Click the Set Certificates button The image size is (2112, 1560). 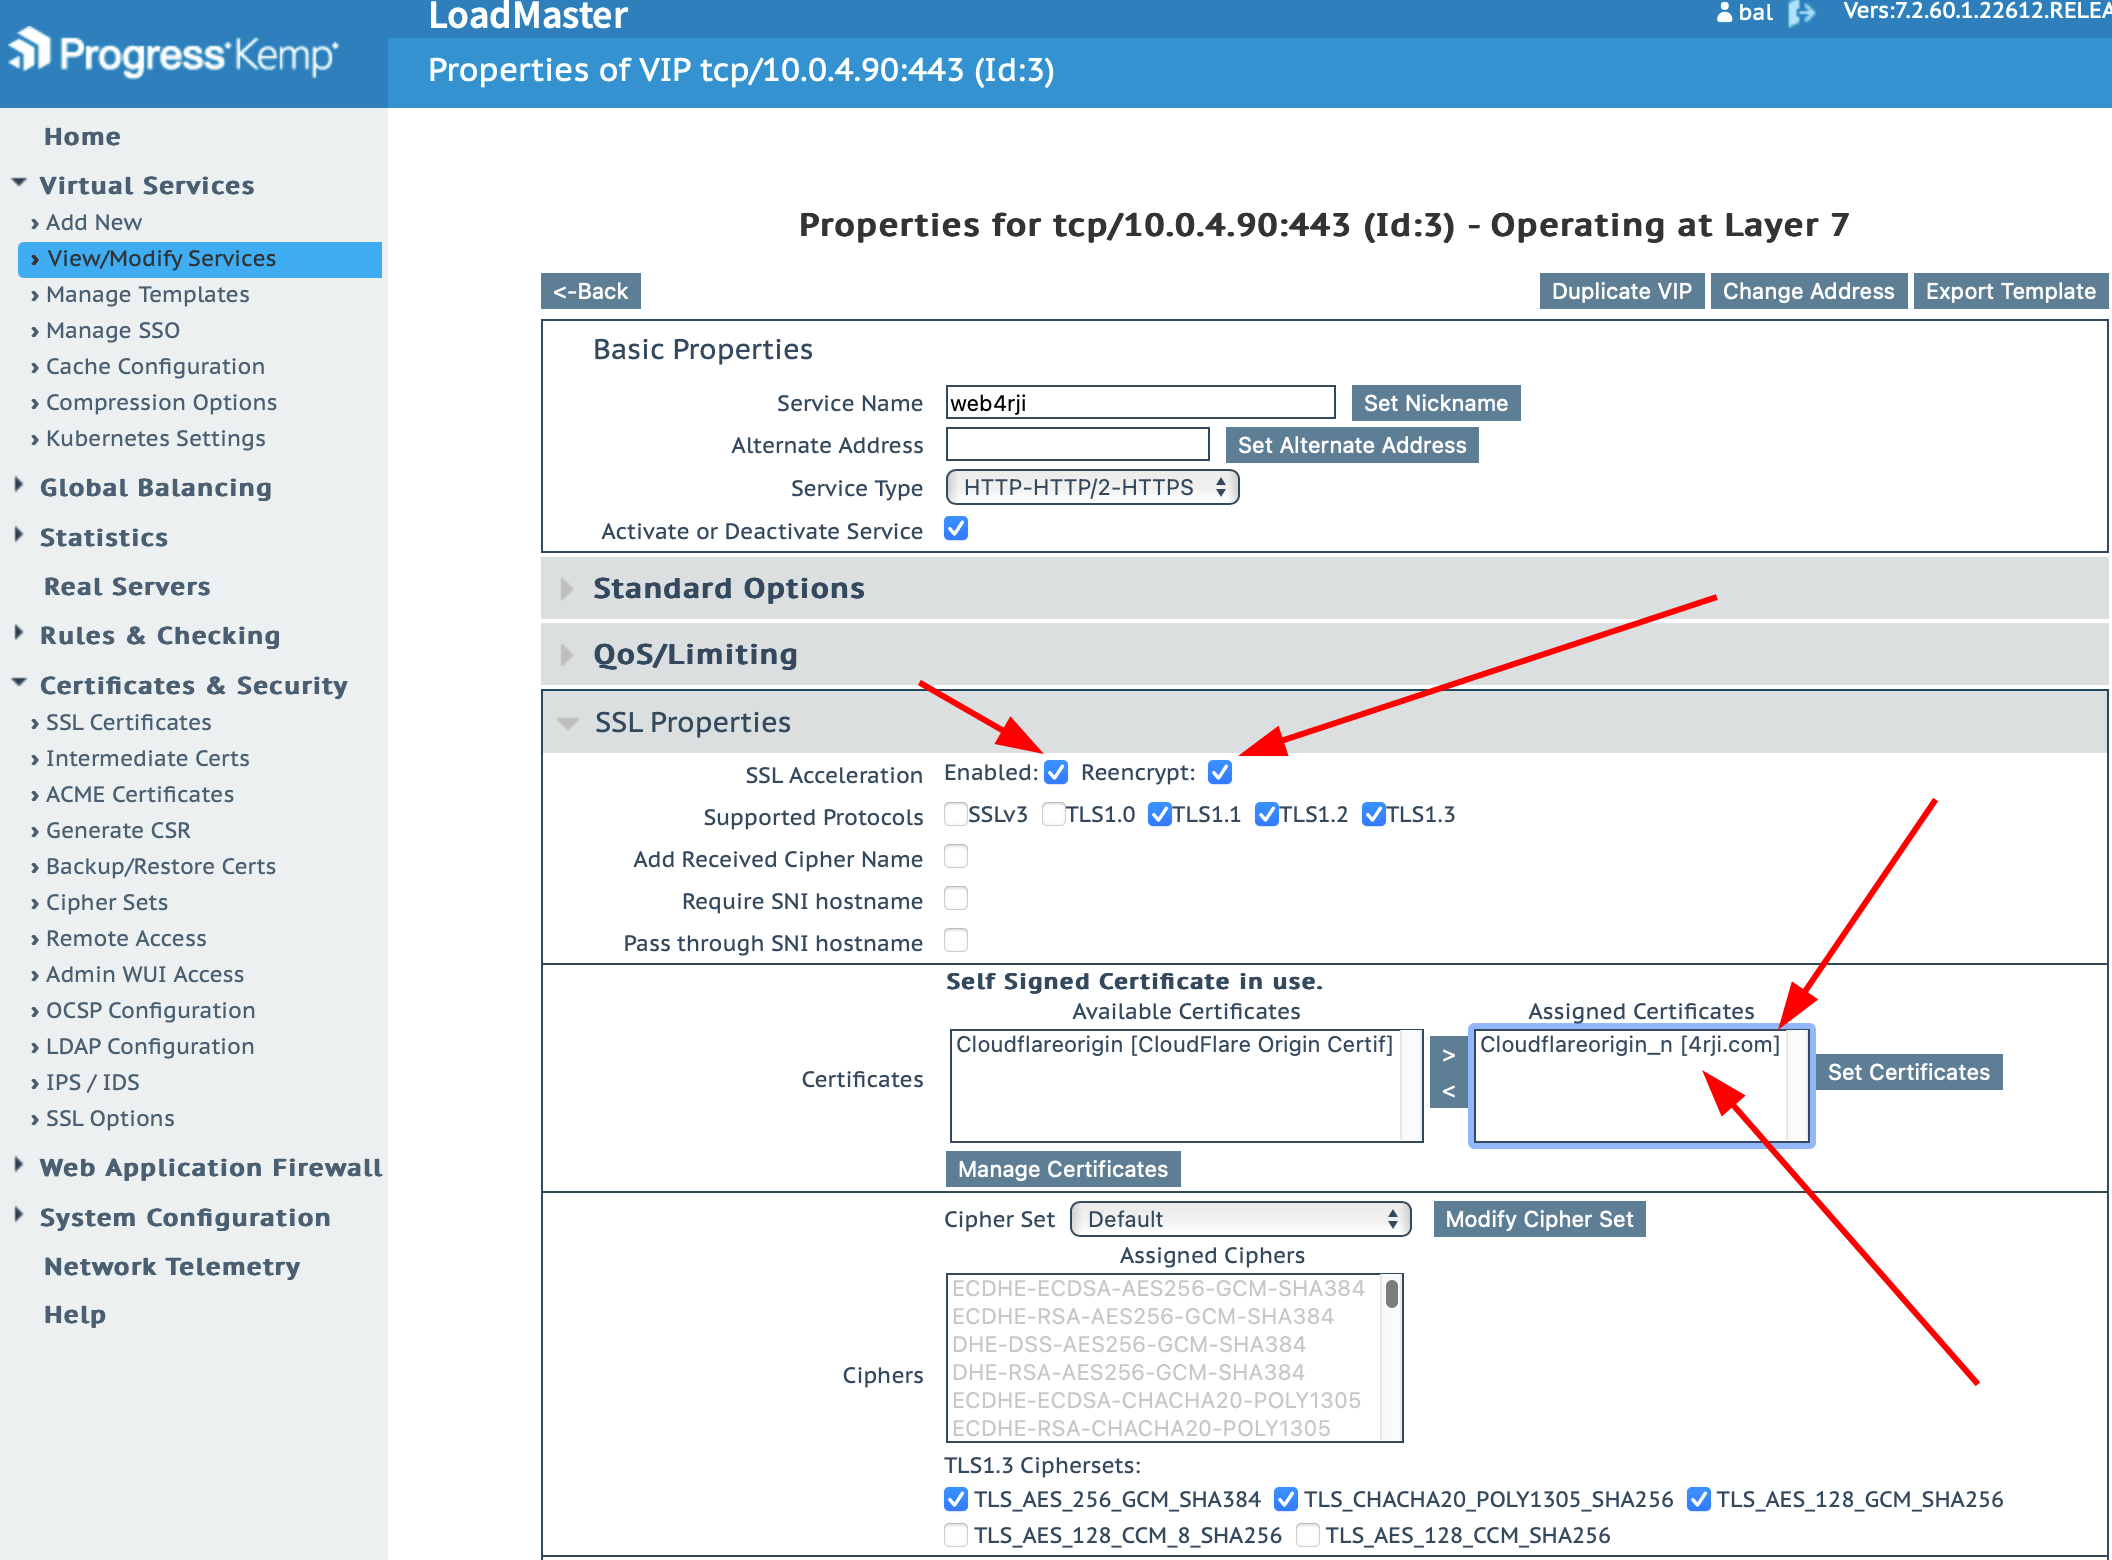point(1908,1072)
